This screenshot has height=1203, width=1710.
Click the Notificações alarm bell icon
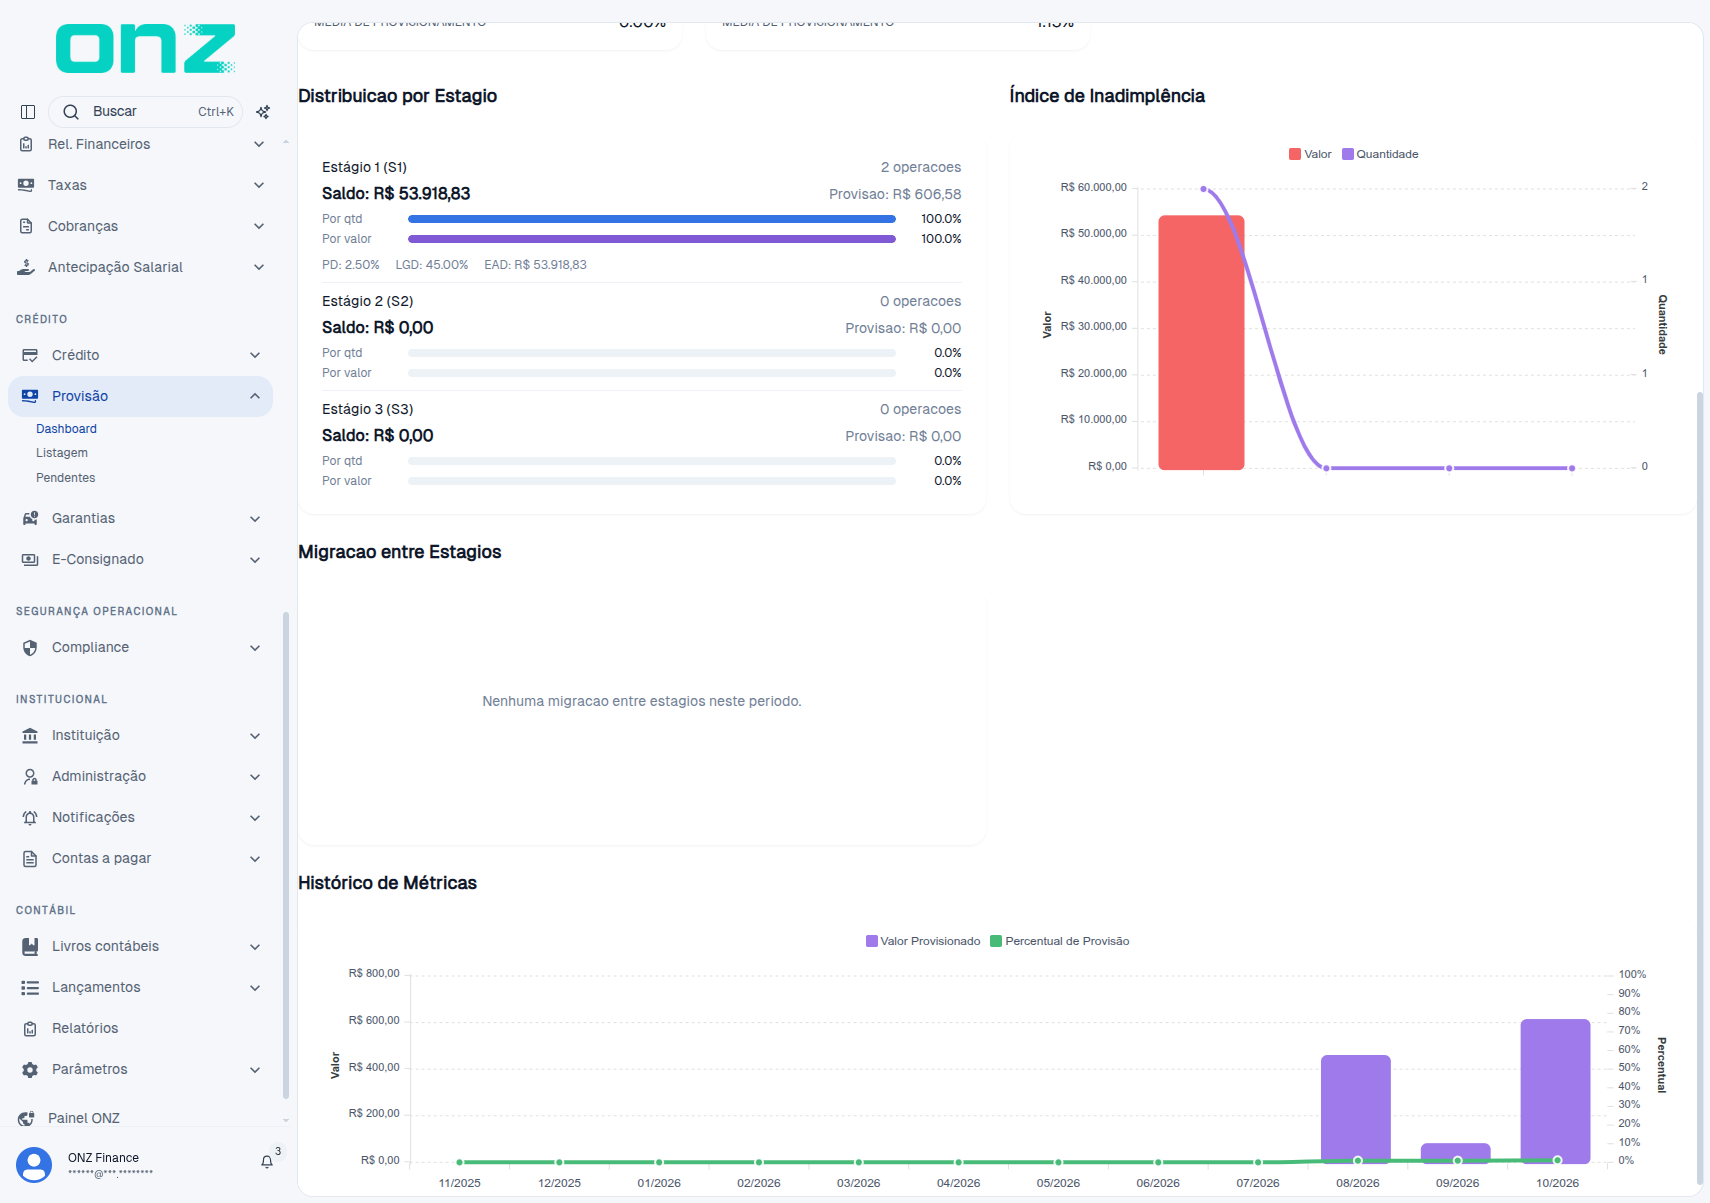point(30,817)
